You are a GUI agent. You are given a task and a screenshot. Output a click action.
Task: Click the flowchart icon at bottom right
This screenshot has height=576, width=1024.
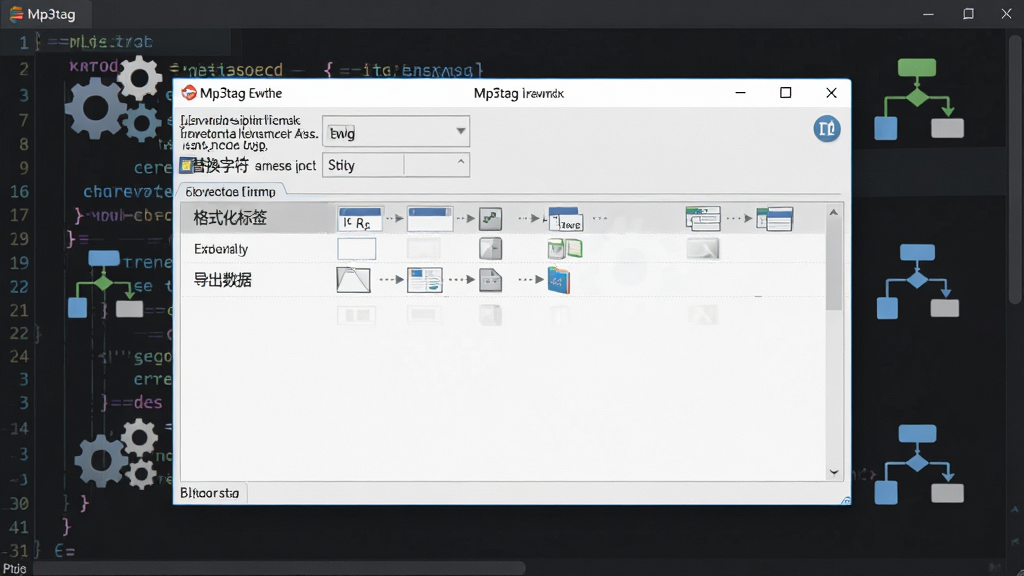point(918,464)
